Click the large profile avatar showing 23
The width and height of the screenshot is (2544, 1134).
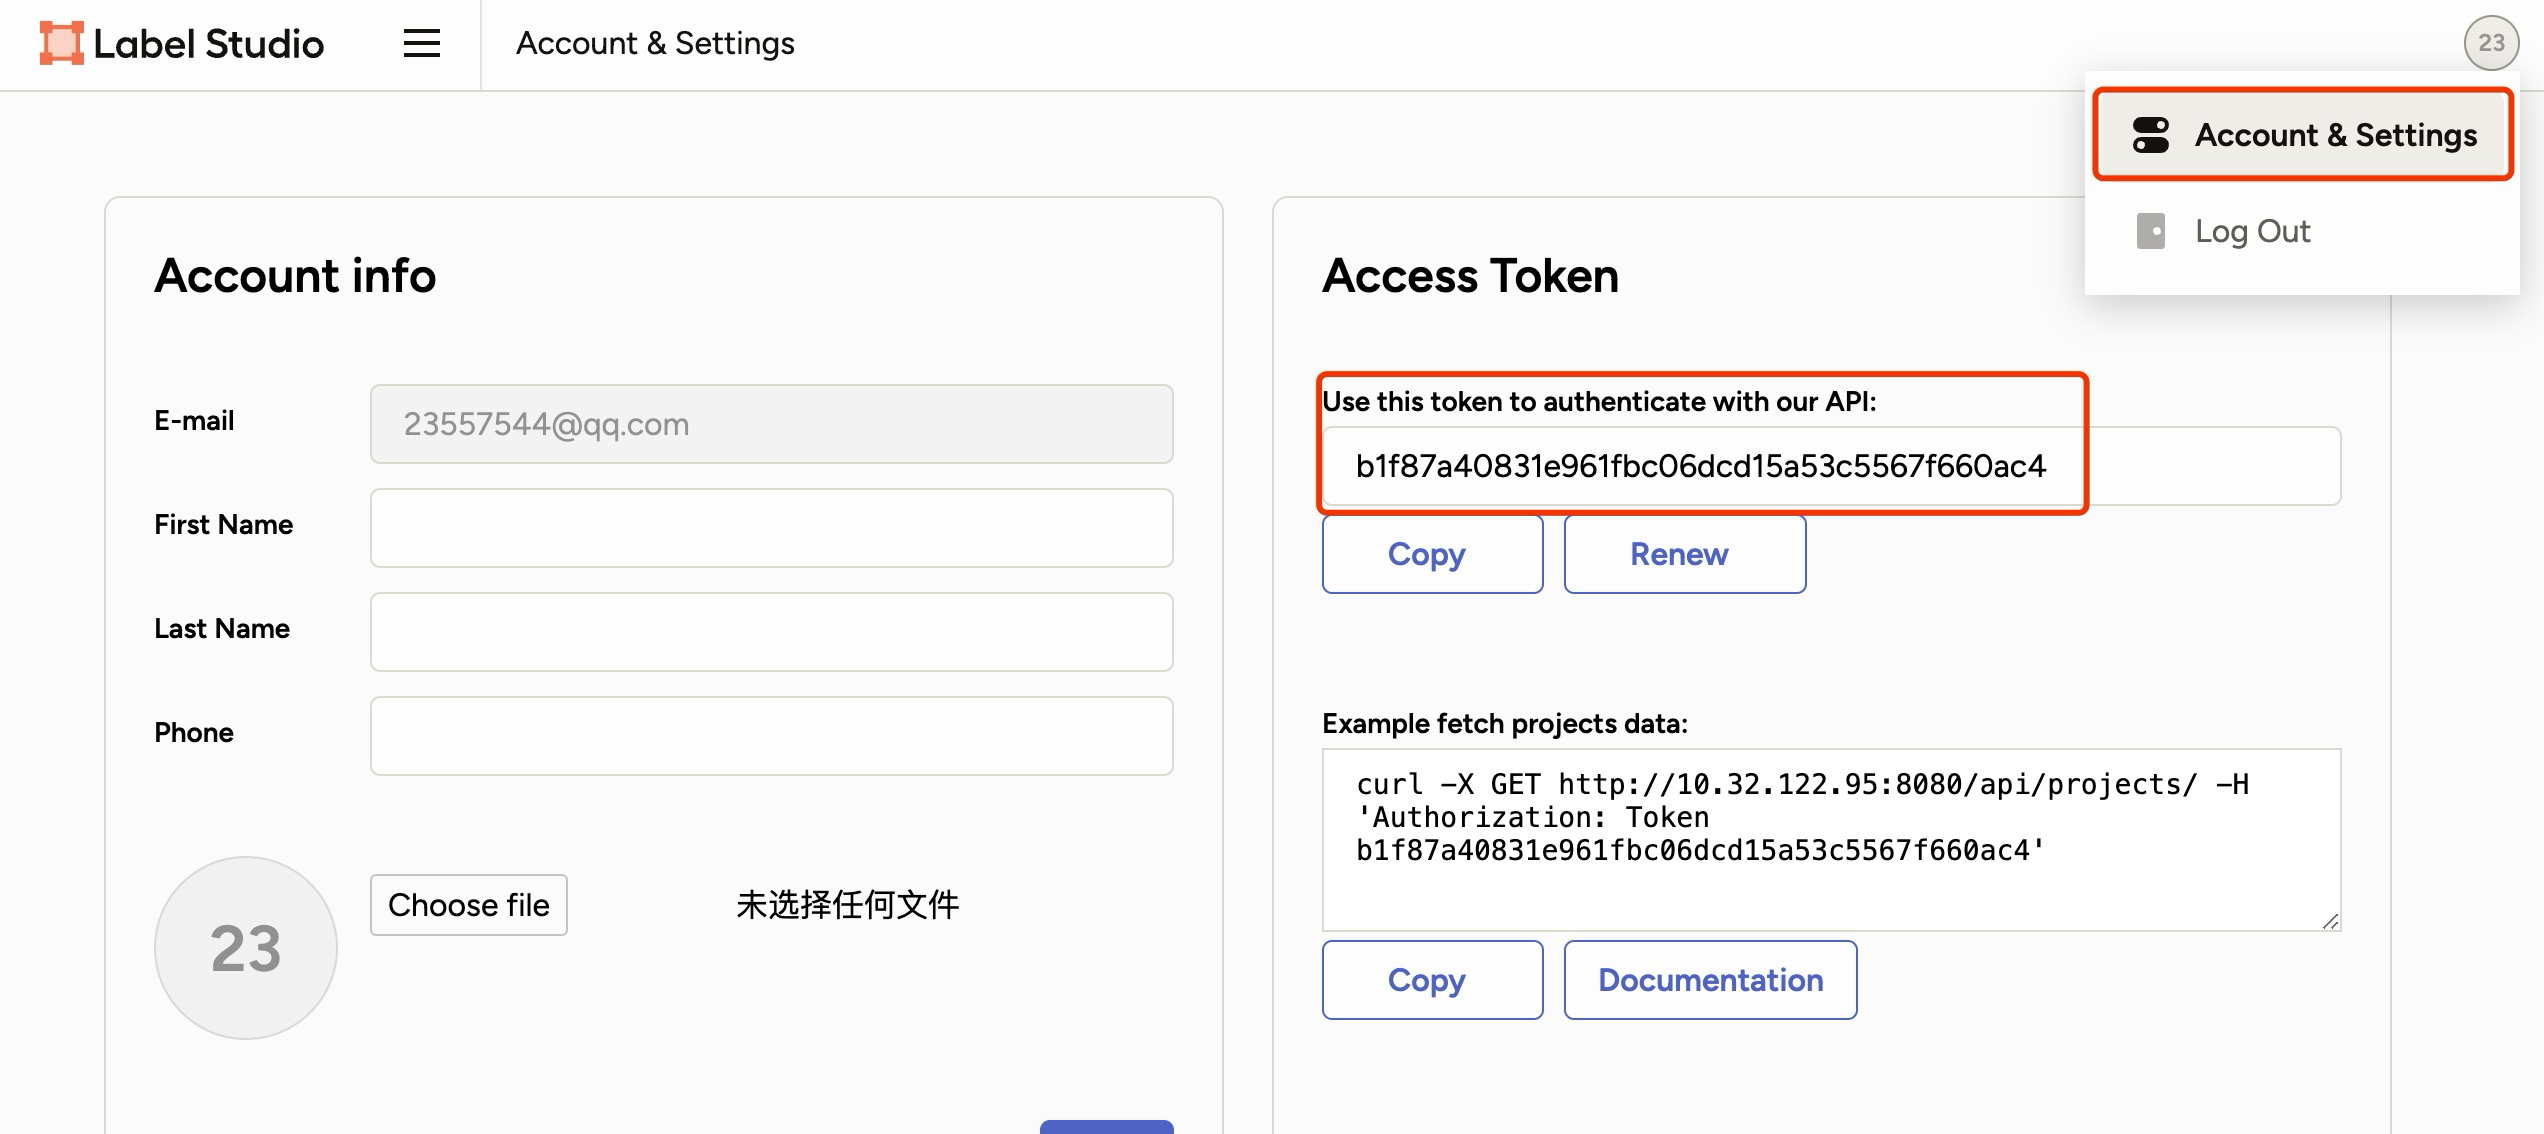246,948
